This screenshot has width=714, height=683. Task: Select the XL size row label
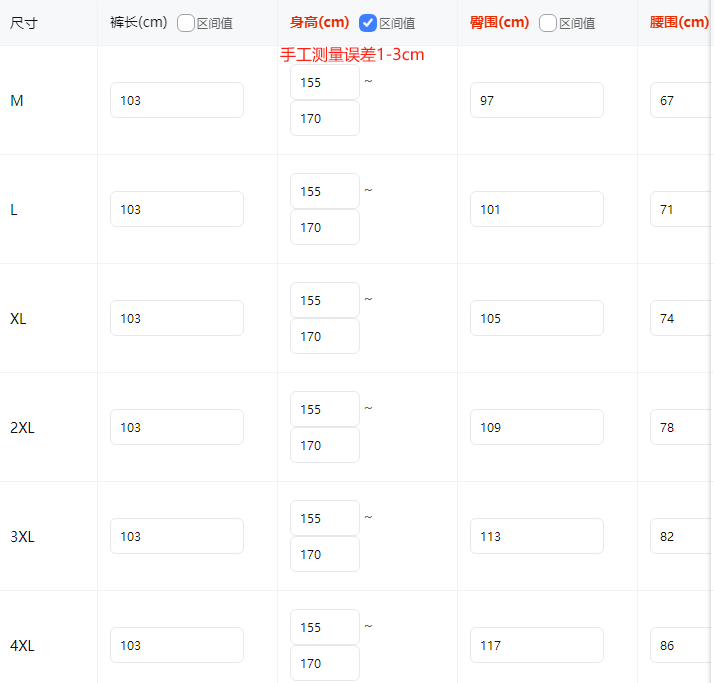(18, 318)
